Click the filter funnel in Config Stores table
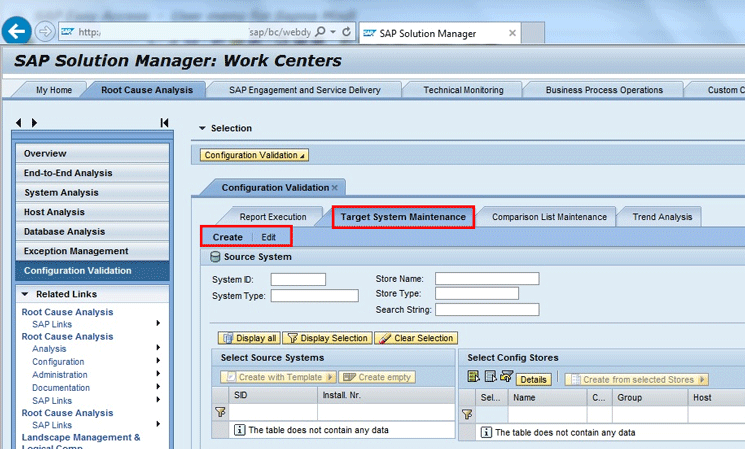 tap(467, 415)
